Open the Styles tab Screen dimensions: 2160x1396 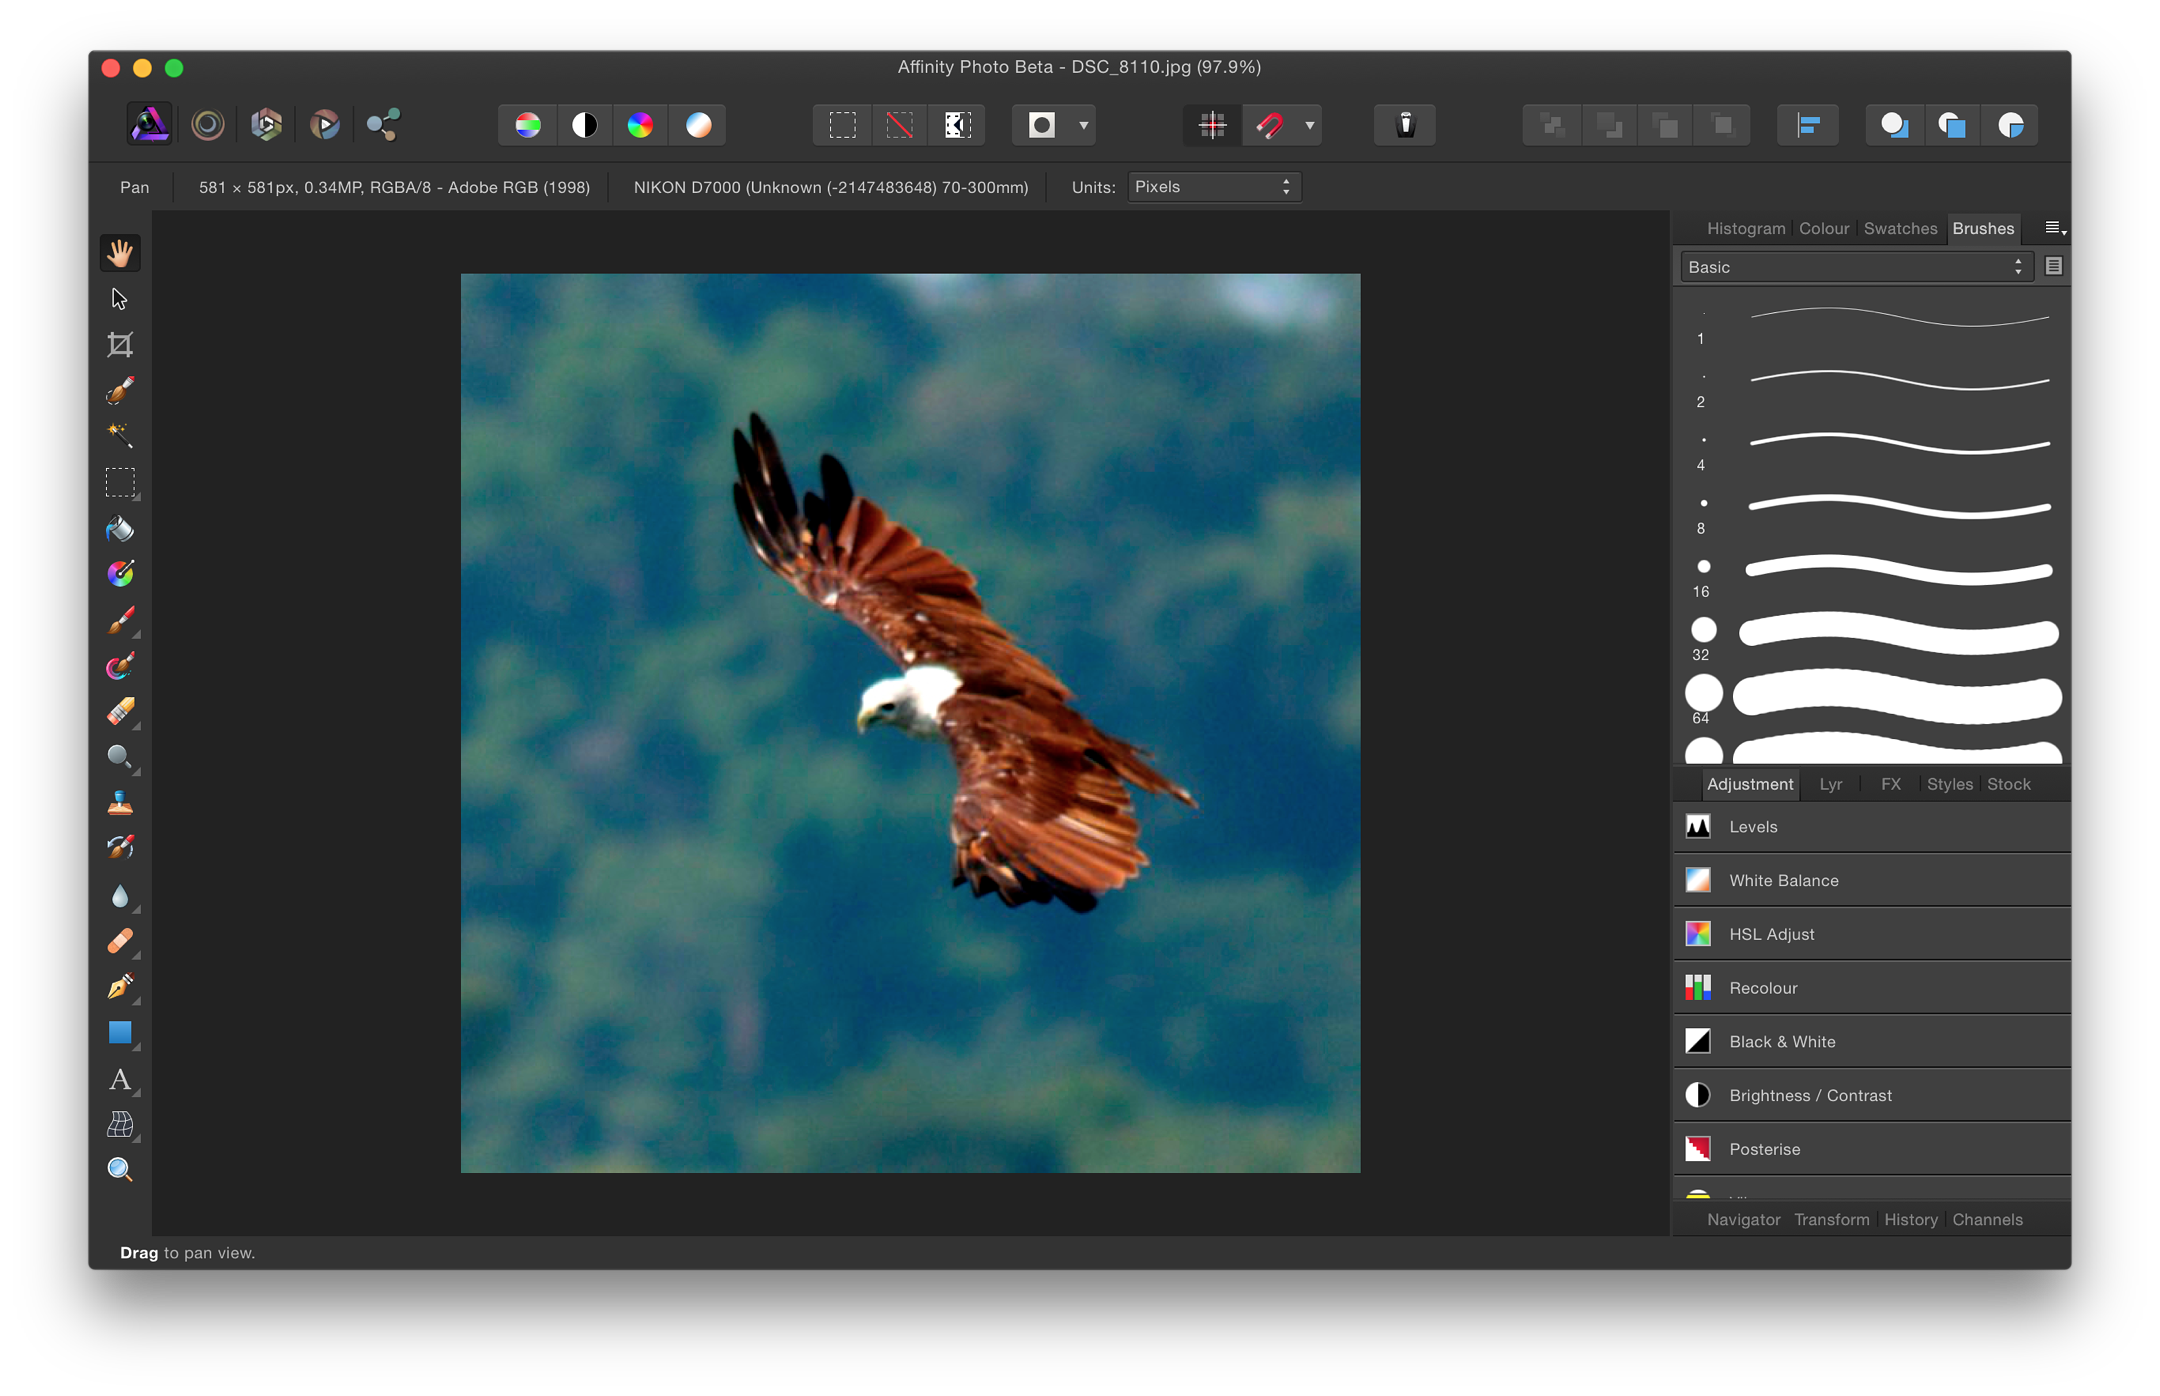click(x=1949, y=784)
